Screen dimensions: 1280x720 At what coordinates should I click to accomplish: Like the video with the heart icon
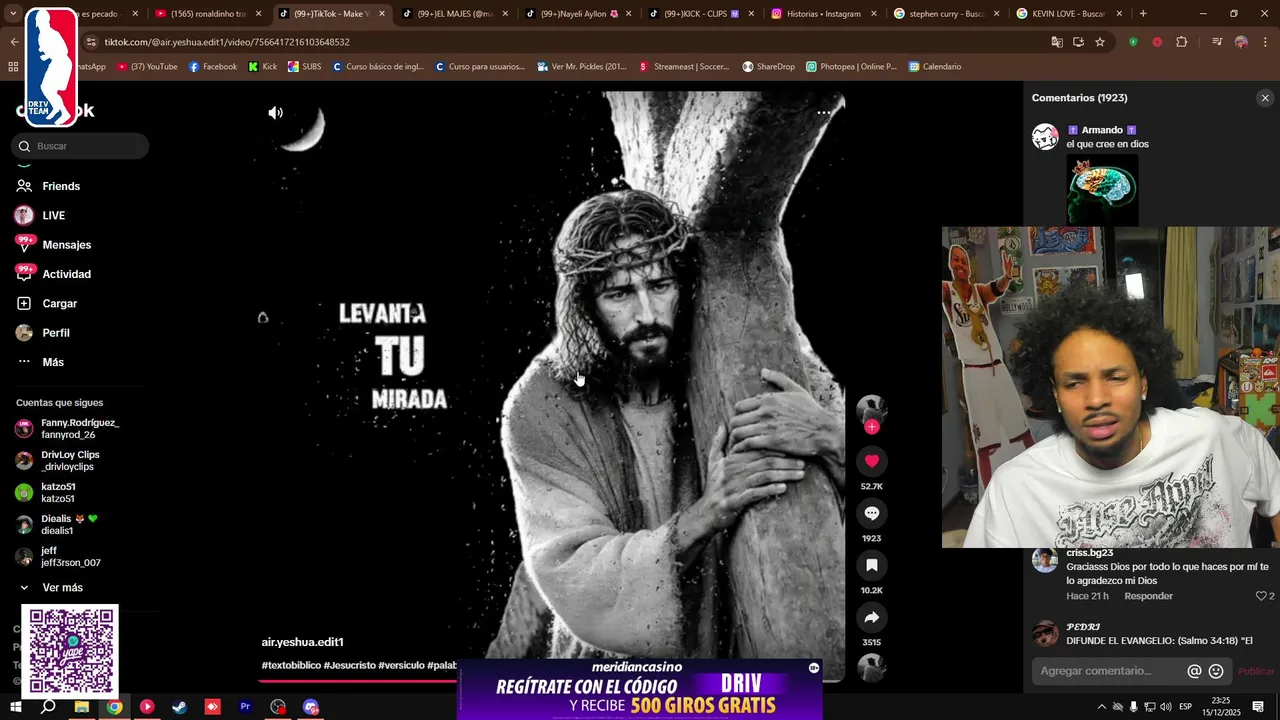[x=872, y=461]
